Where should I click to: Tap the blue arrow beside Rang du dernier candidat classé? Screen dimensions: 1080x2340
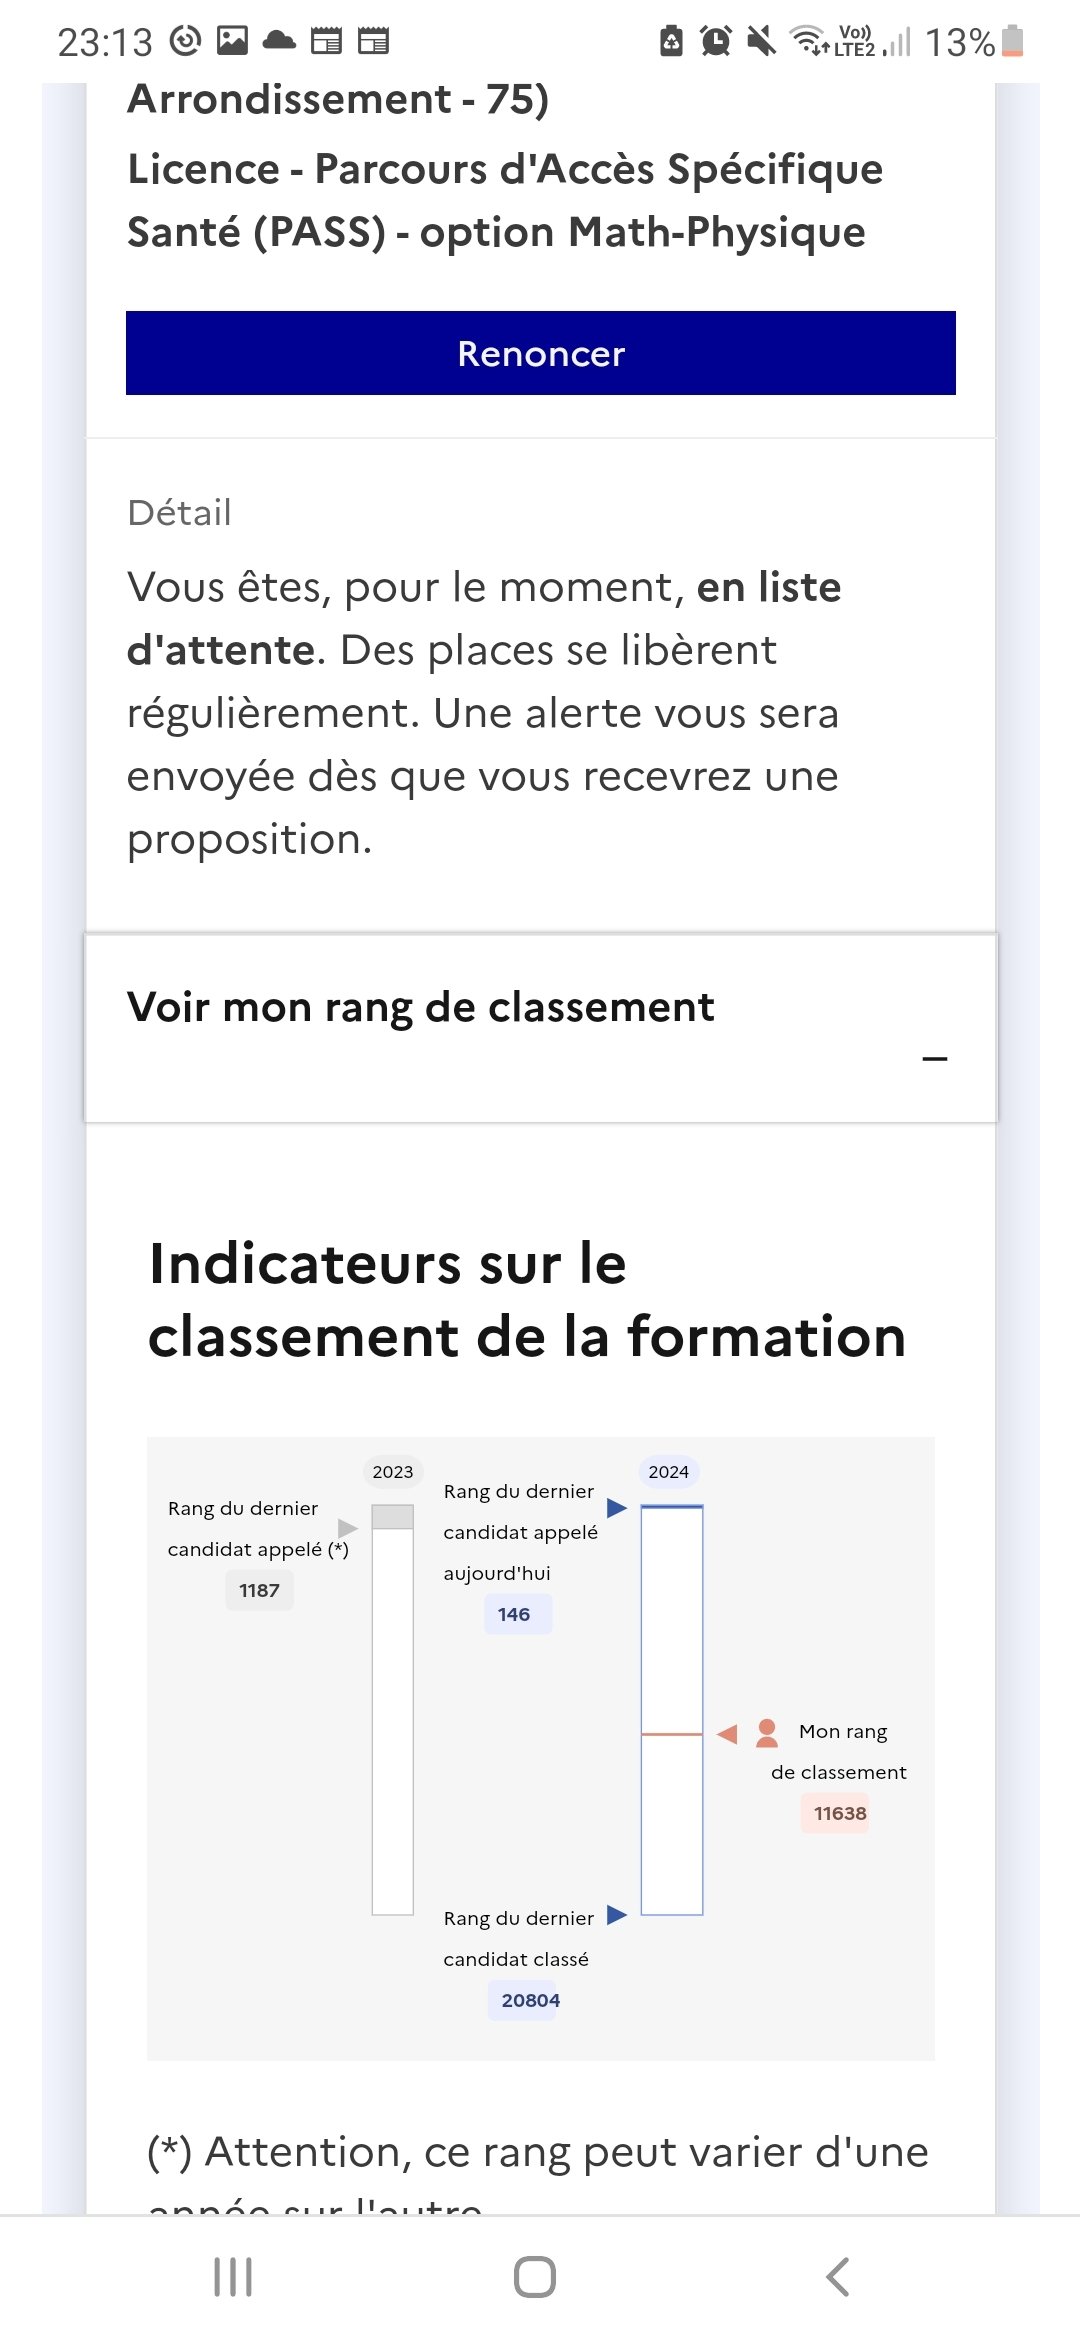(617, 1915)
